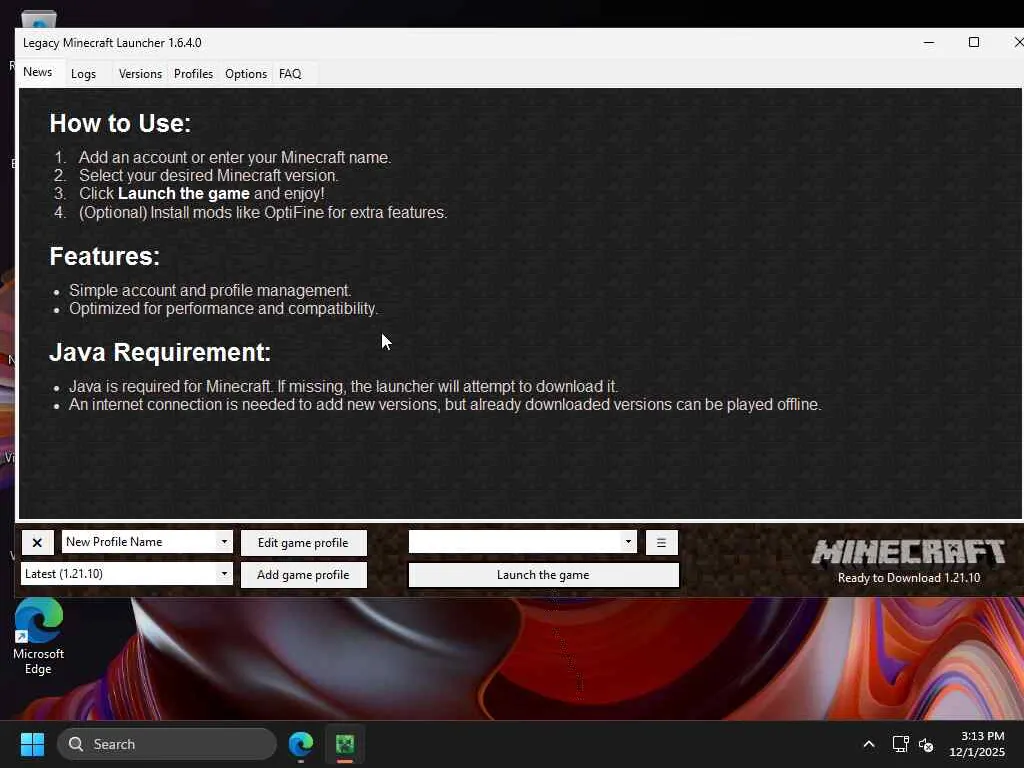This screenshot has height=768, width=1024.
Task: Minimize the Legacy Minecraft Launcher window
Action: (929, 42)
